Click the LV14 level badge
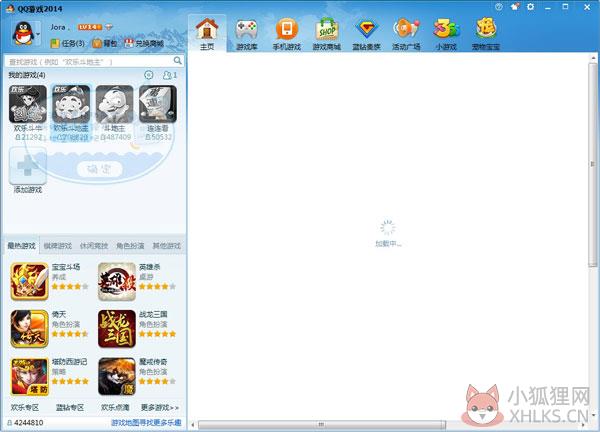 pos(90,27)
